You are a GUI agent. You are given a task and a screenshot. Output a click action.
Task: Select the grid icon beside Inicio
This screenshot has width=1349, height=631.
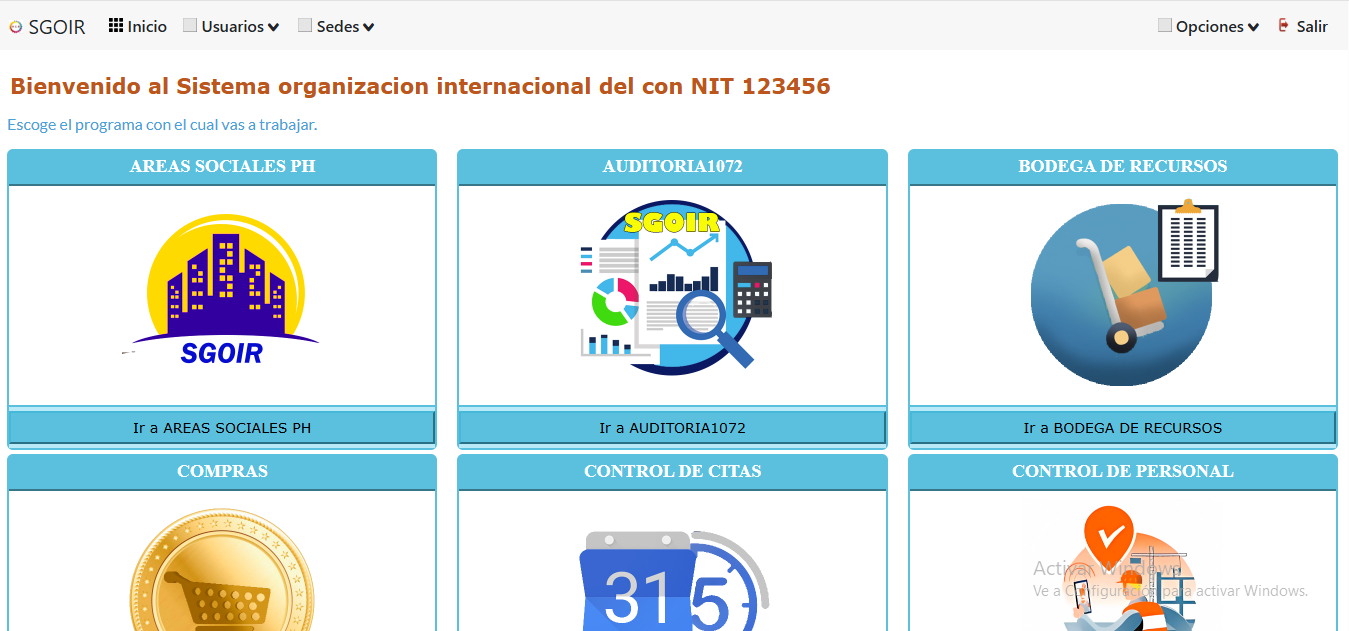[115, 25]
